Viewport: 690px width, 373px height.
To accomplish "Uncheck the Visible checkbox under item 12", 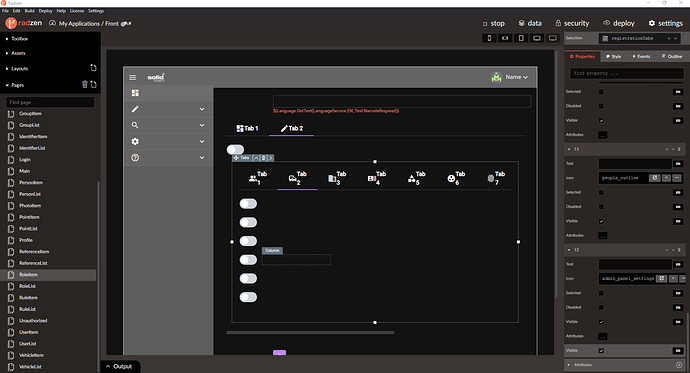I will 601,322.
